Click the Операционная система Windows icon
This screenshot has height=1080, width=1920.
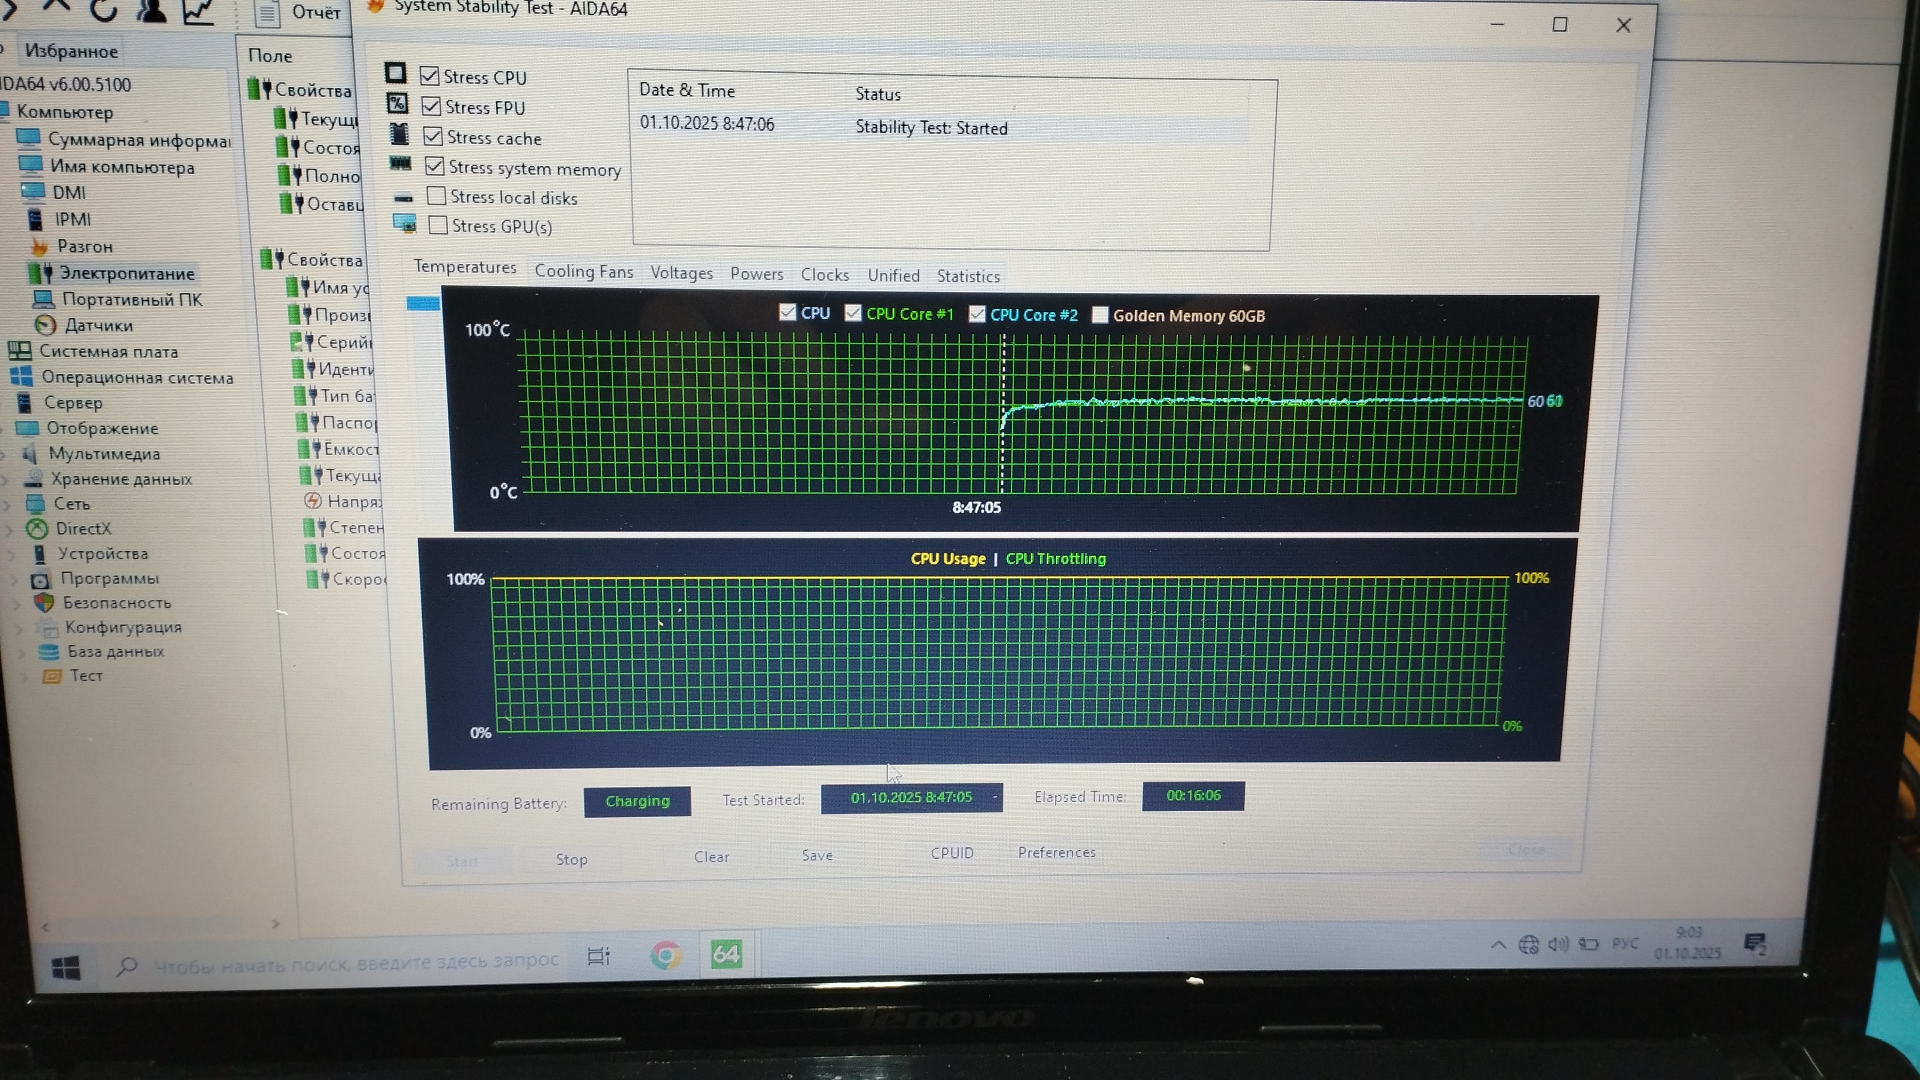(x=21, y=377)
